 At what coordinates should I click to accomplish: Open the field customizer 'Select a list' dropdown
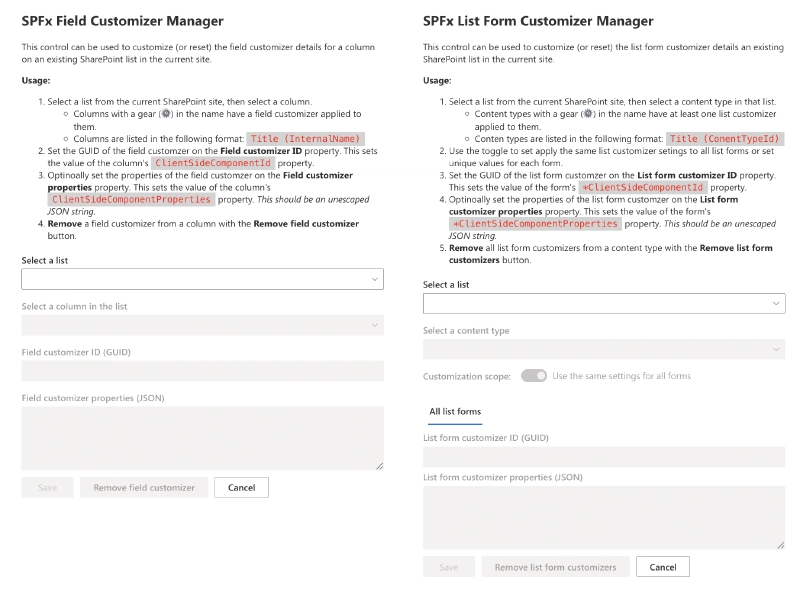click(x=202, y=279)
